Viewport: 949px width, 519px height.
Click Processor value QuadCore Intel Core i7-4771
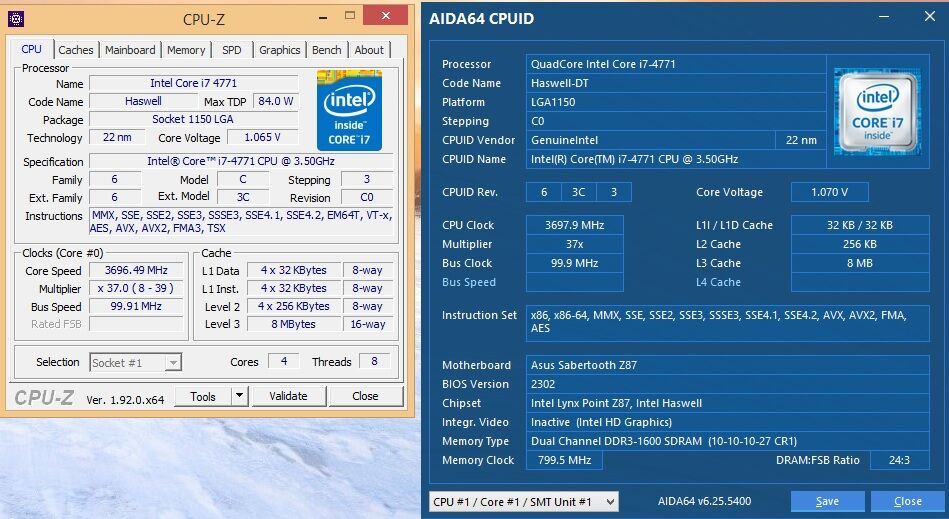[676, 64]
